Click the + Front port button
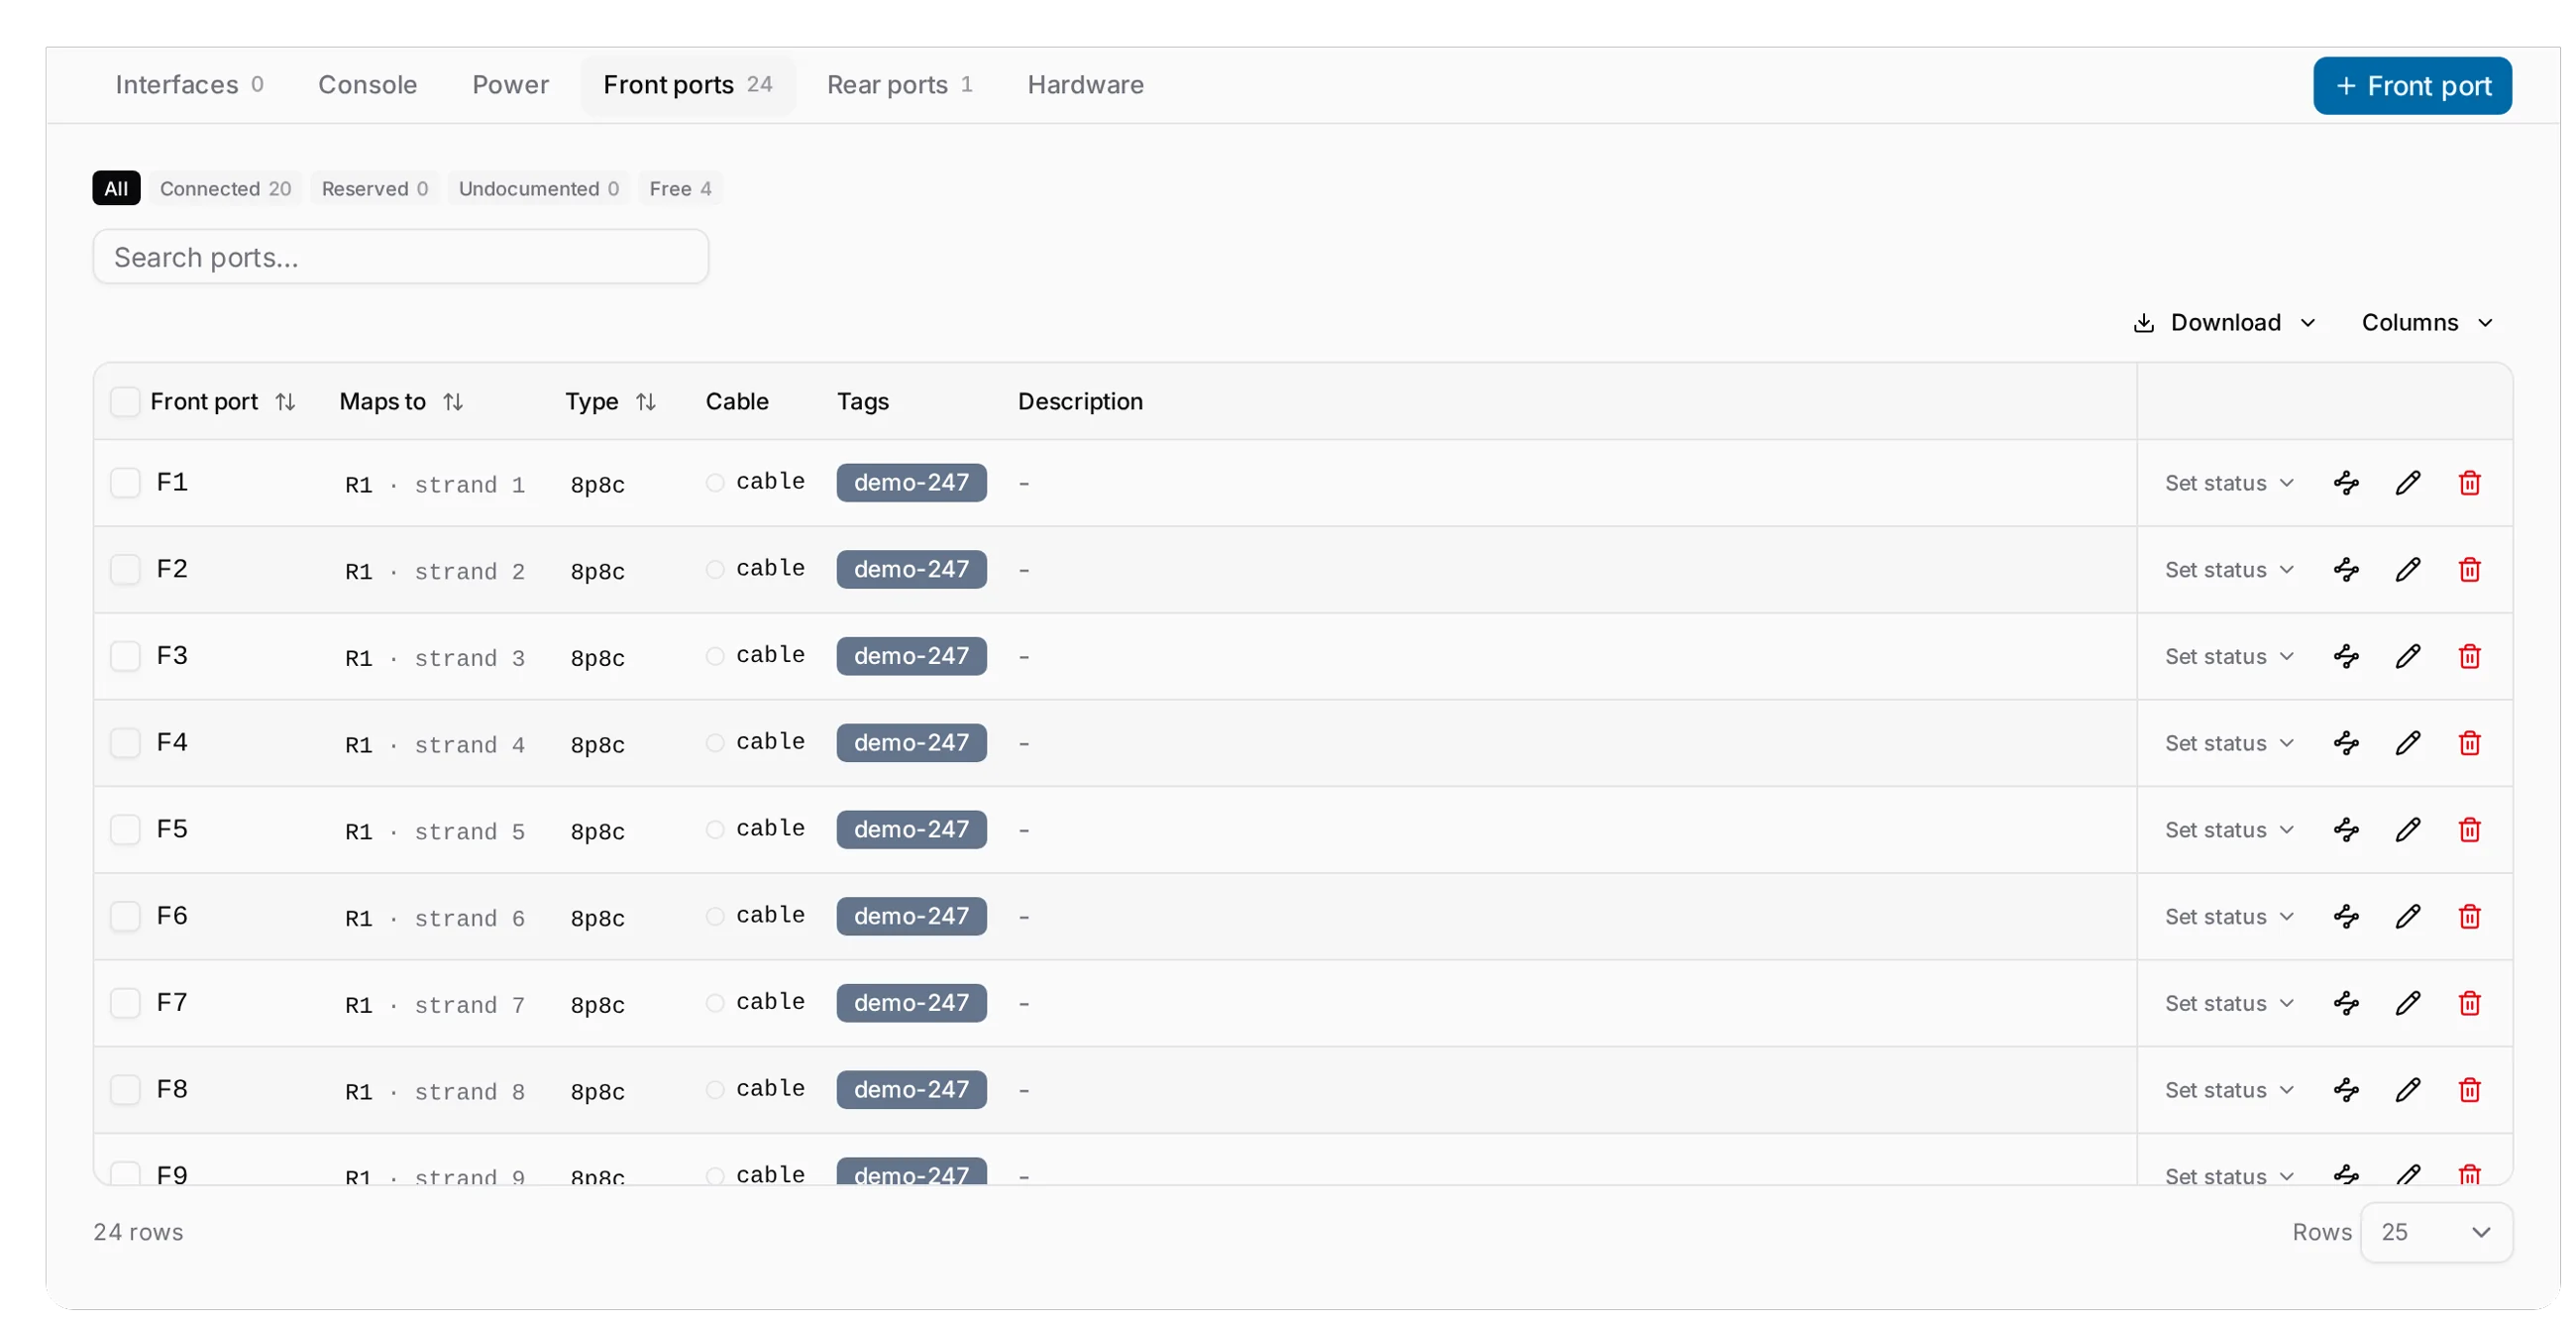The width and height of the screenshot is (2576, 1324). [2412, 86]
